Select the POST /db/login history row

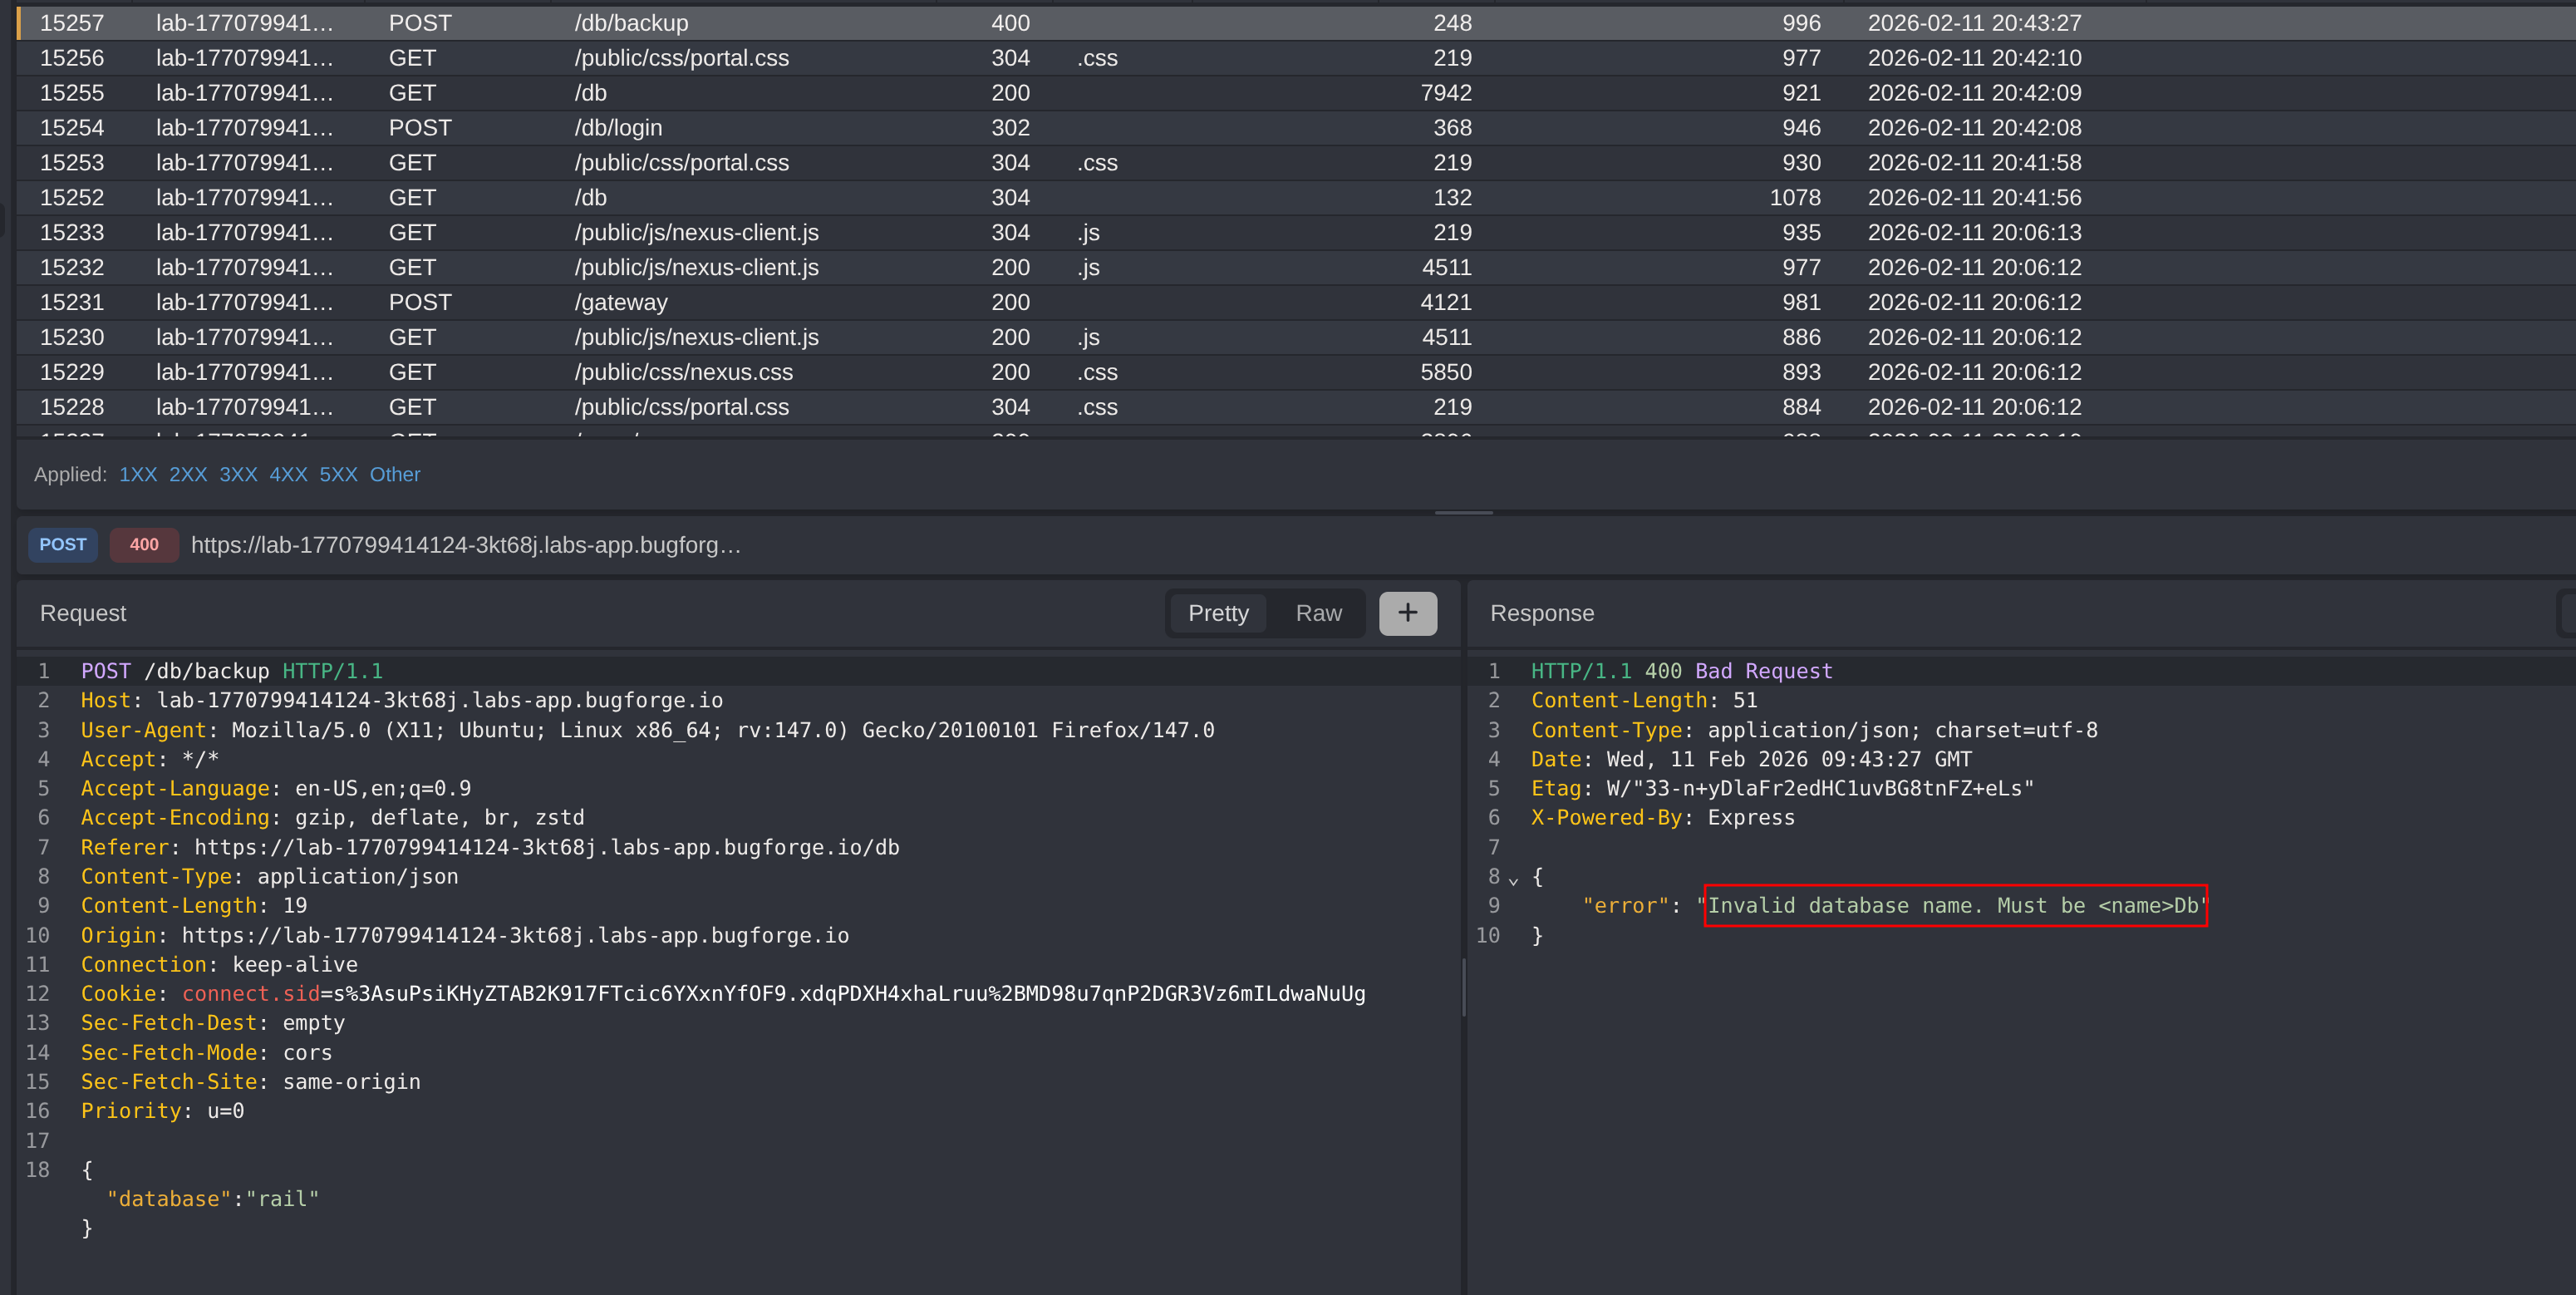click(x=618, y=128)
